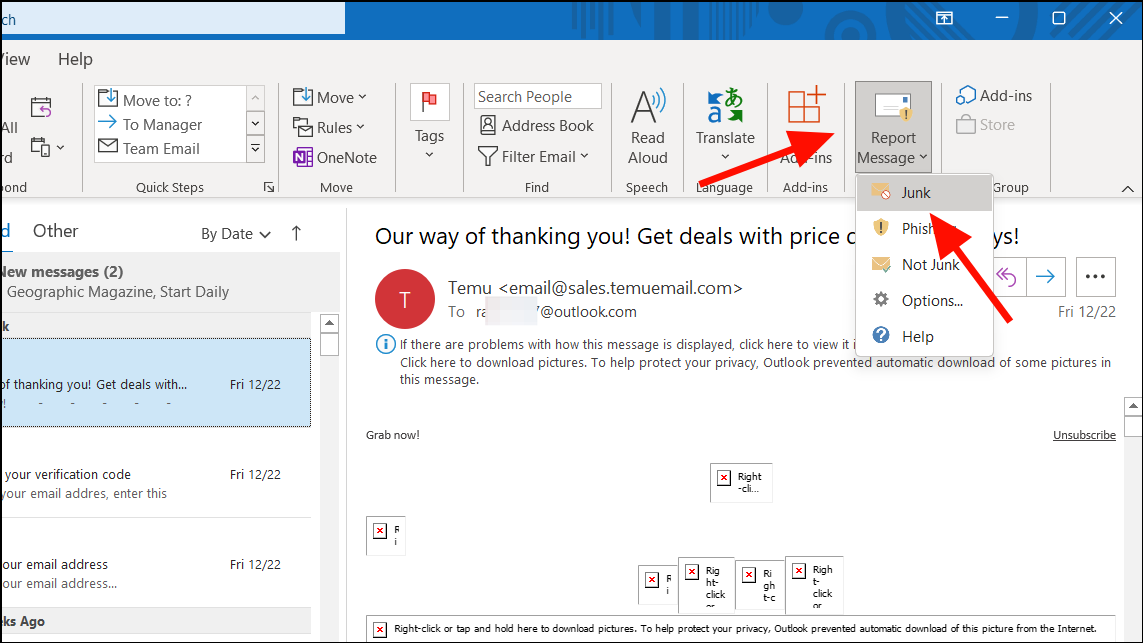
Task: Expand the Quick Steps gallery
Action: tap(255, 149)
